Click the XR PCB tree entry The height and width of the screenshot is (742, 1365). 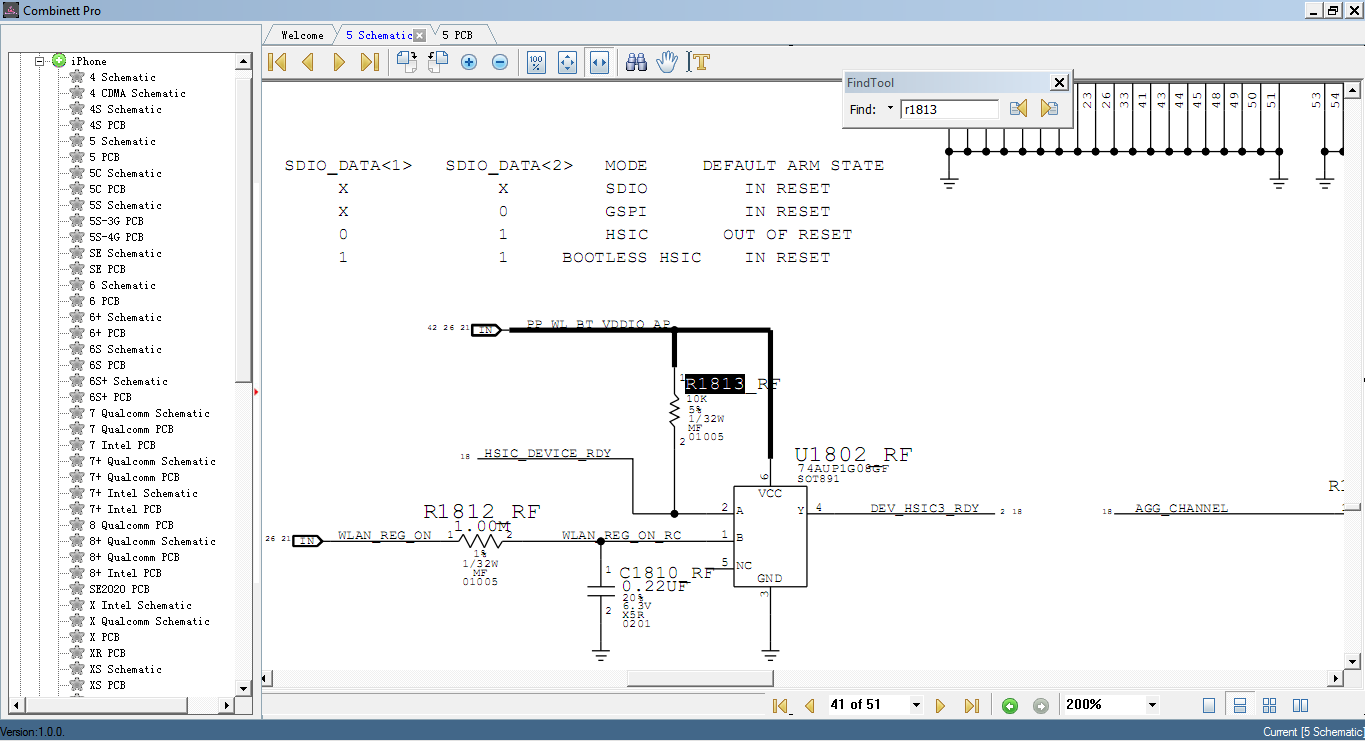(107, 653)
